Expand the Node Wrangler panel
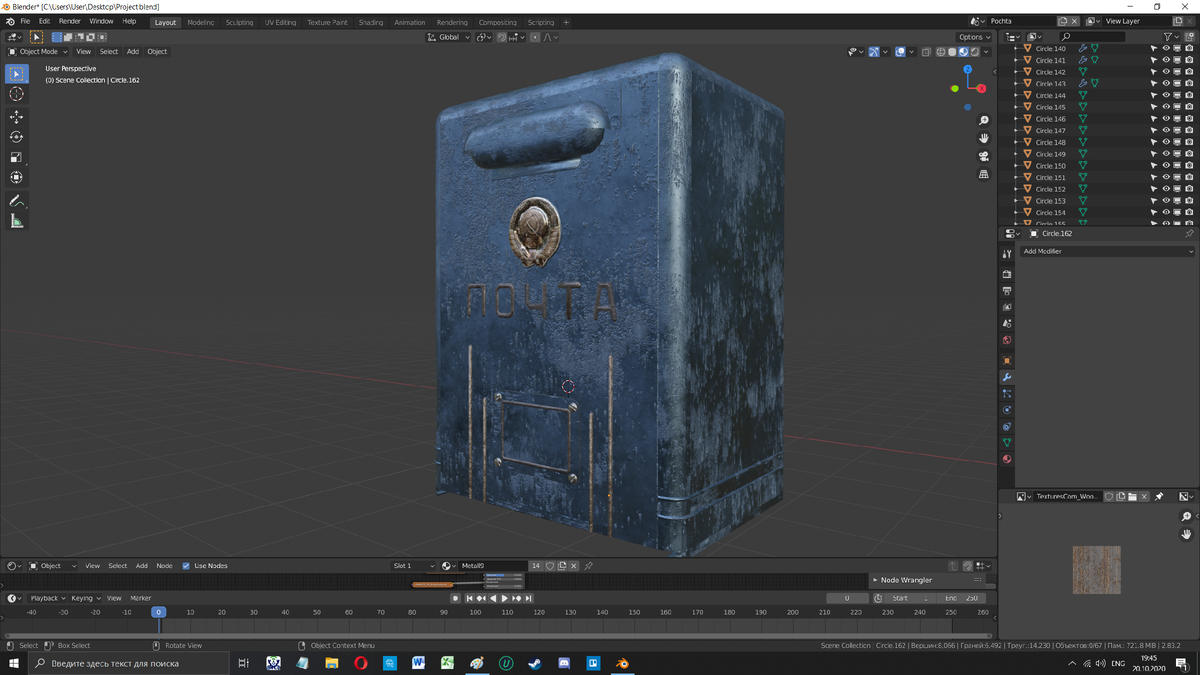This screenshot has height=675, width=1200. [905, 580]
